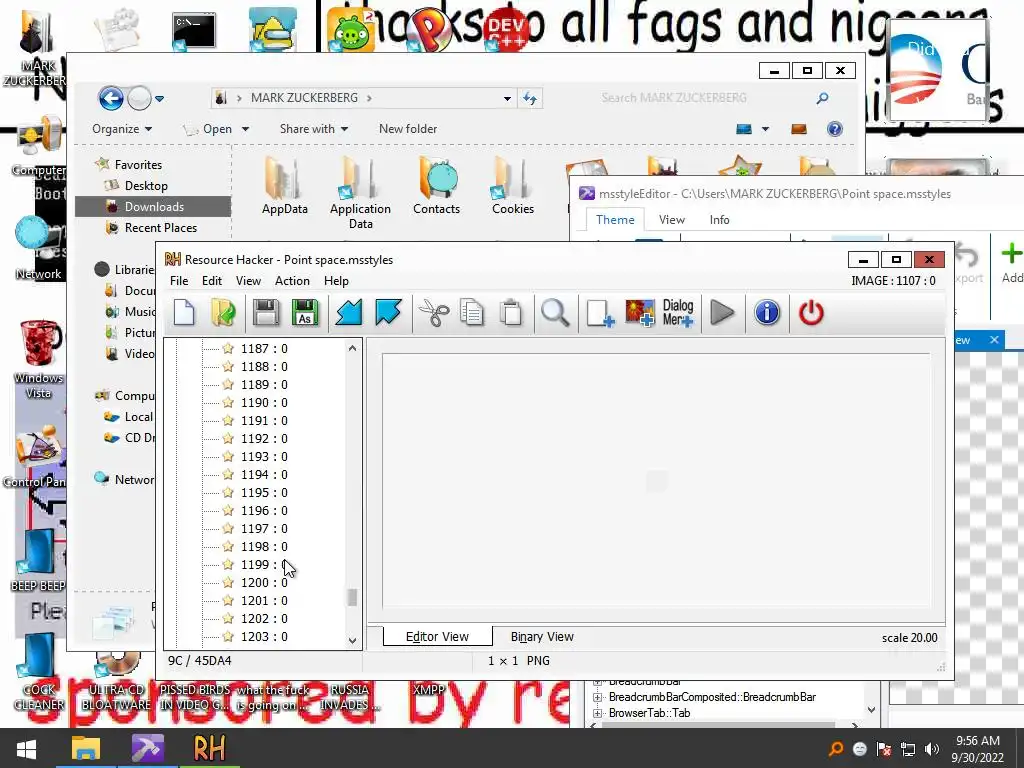This screenshot has width=1024, height=768.
Task: Open Share with dropdown in Explorer
Action: click(x=313, y=129)
